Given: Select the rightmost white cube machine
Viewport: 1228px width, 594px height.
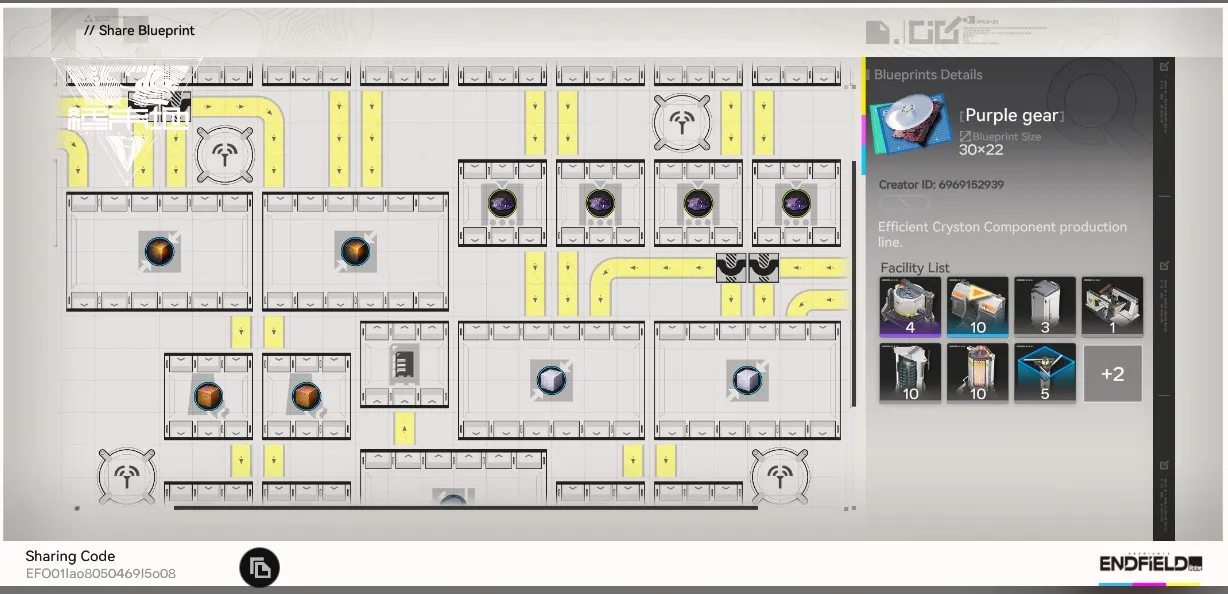Looking at the screenshot, I should (747, 380).
